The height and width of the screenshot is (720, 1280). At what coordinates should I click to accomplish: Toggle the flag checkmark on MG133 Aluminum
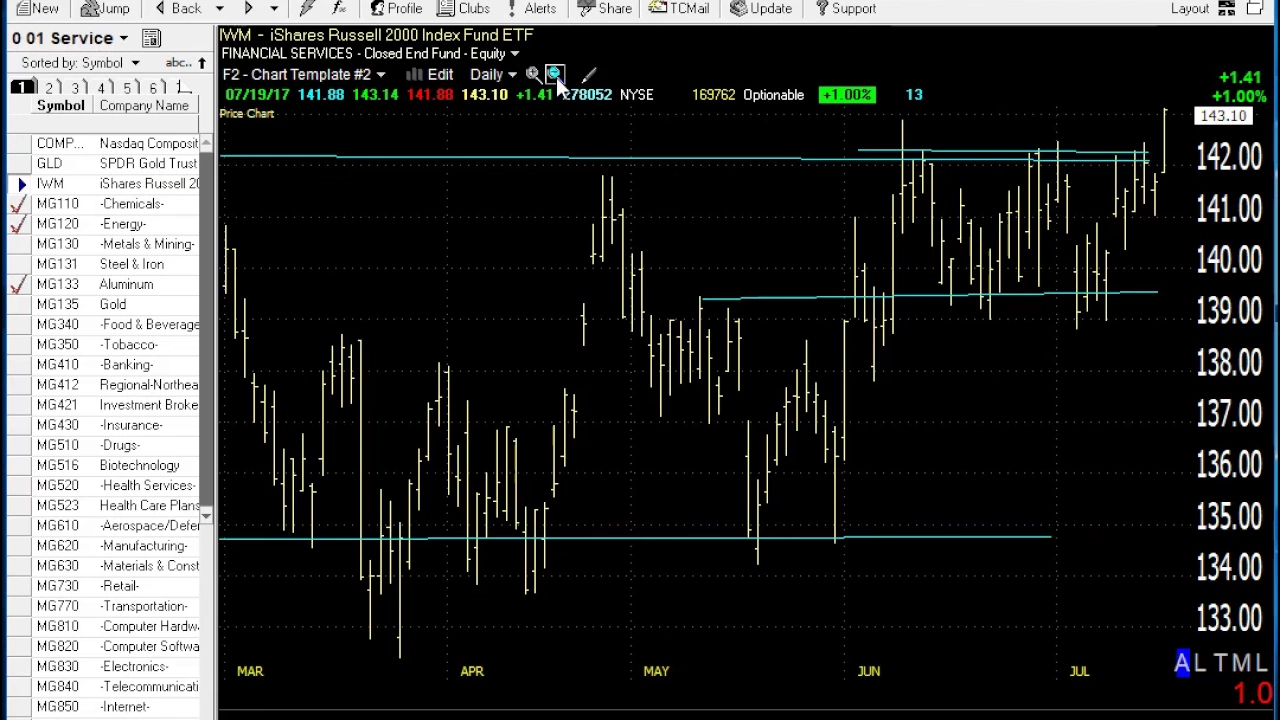(x=17, y=284)
